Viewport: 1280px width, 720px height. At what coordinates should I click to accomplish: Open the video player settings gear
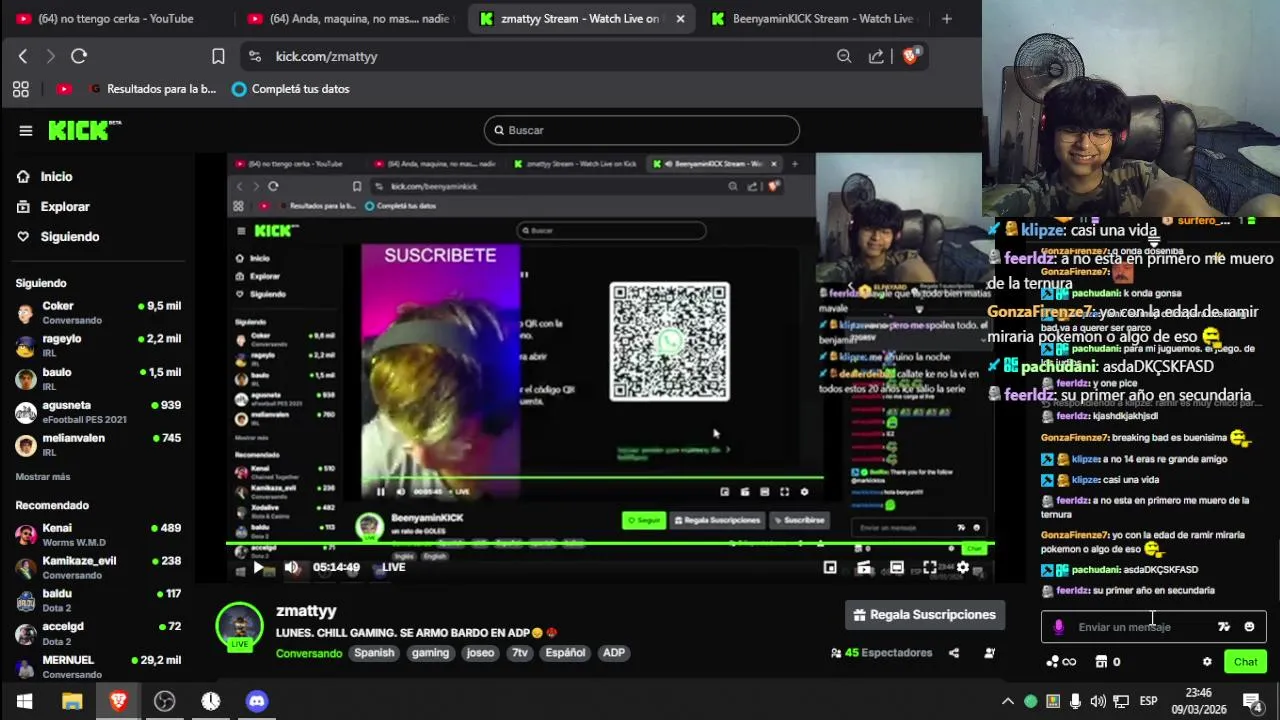963,567
